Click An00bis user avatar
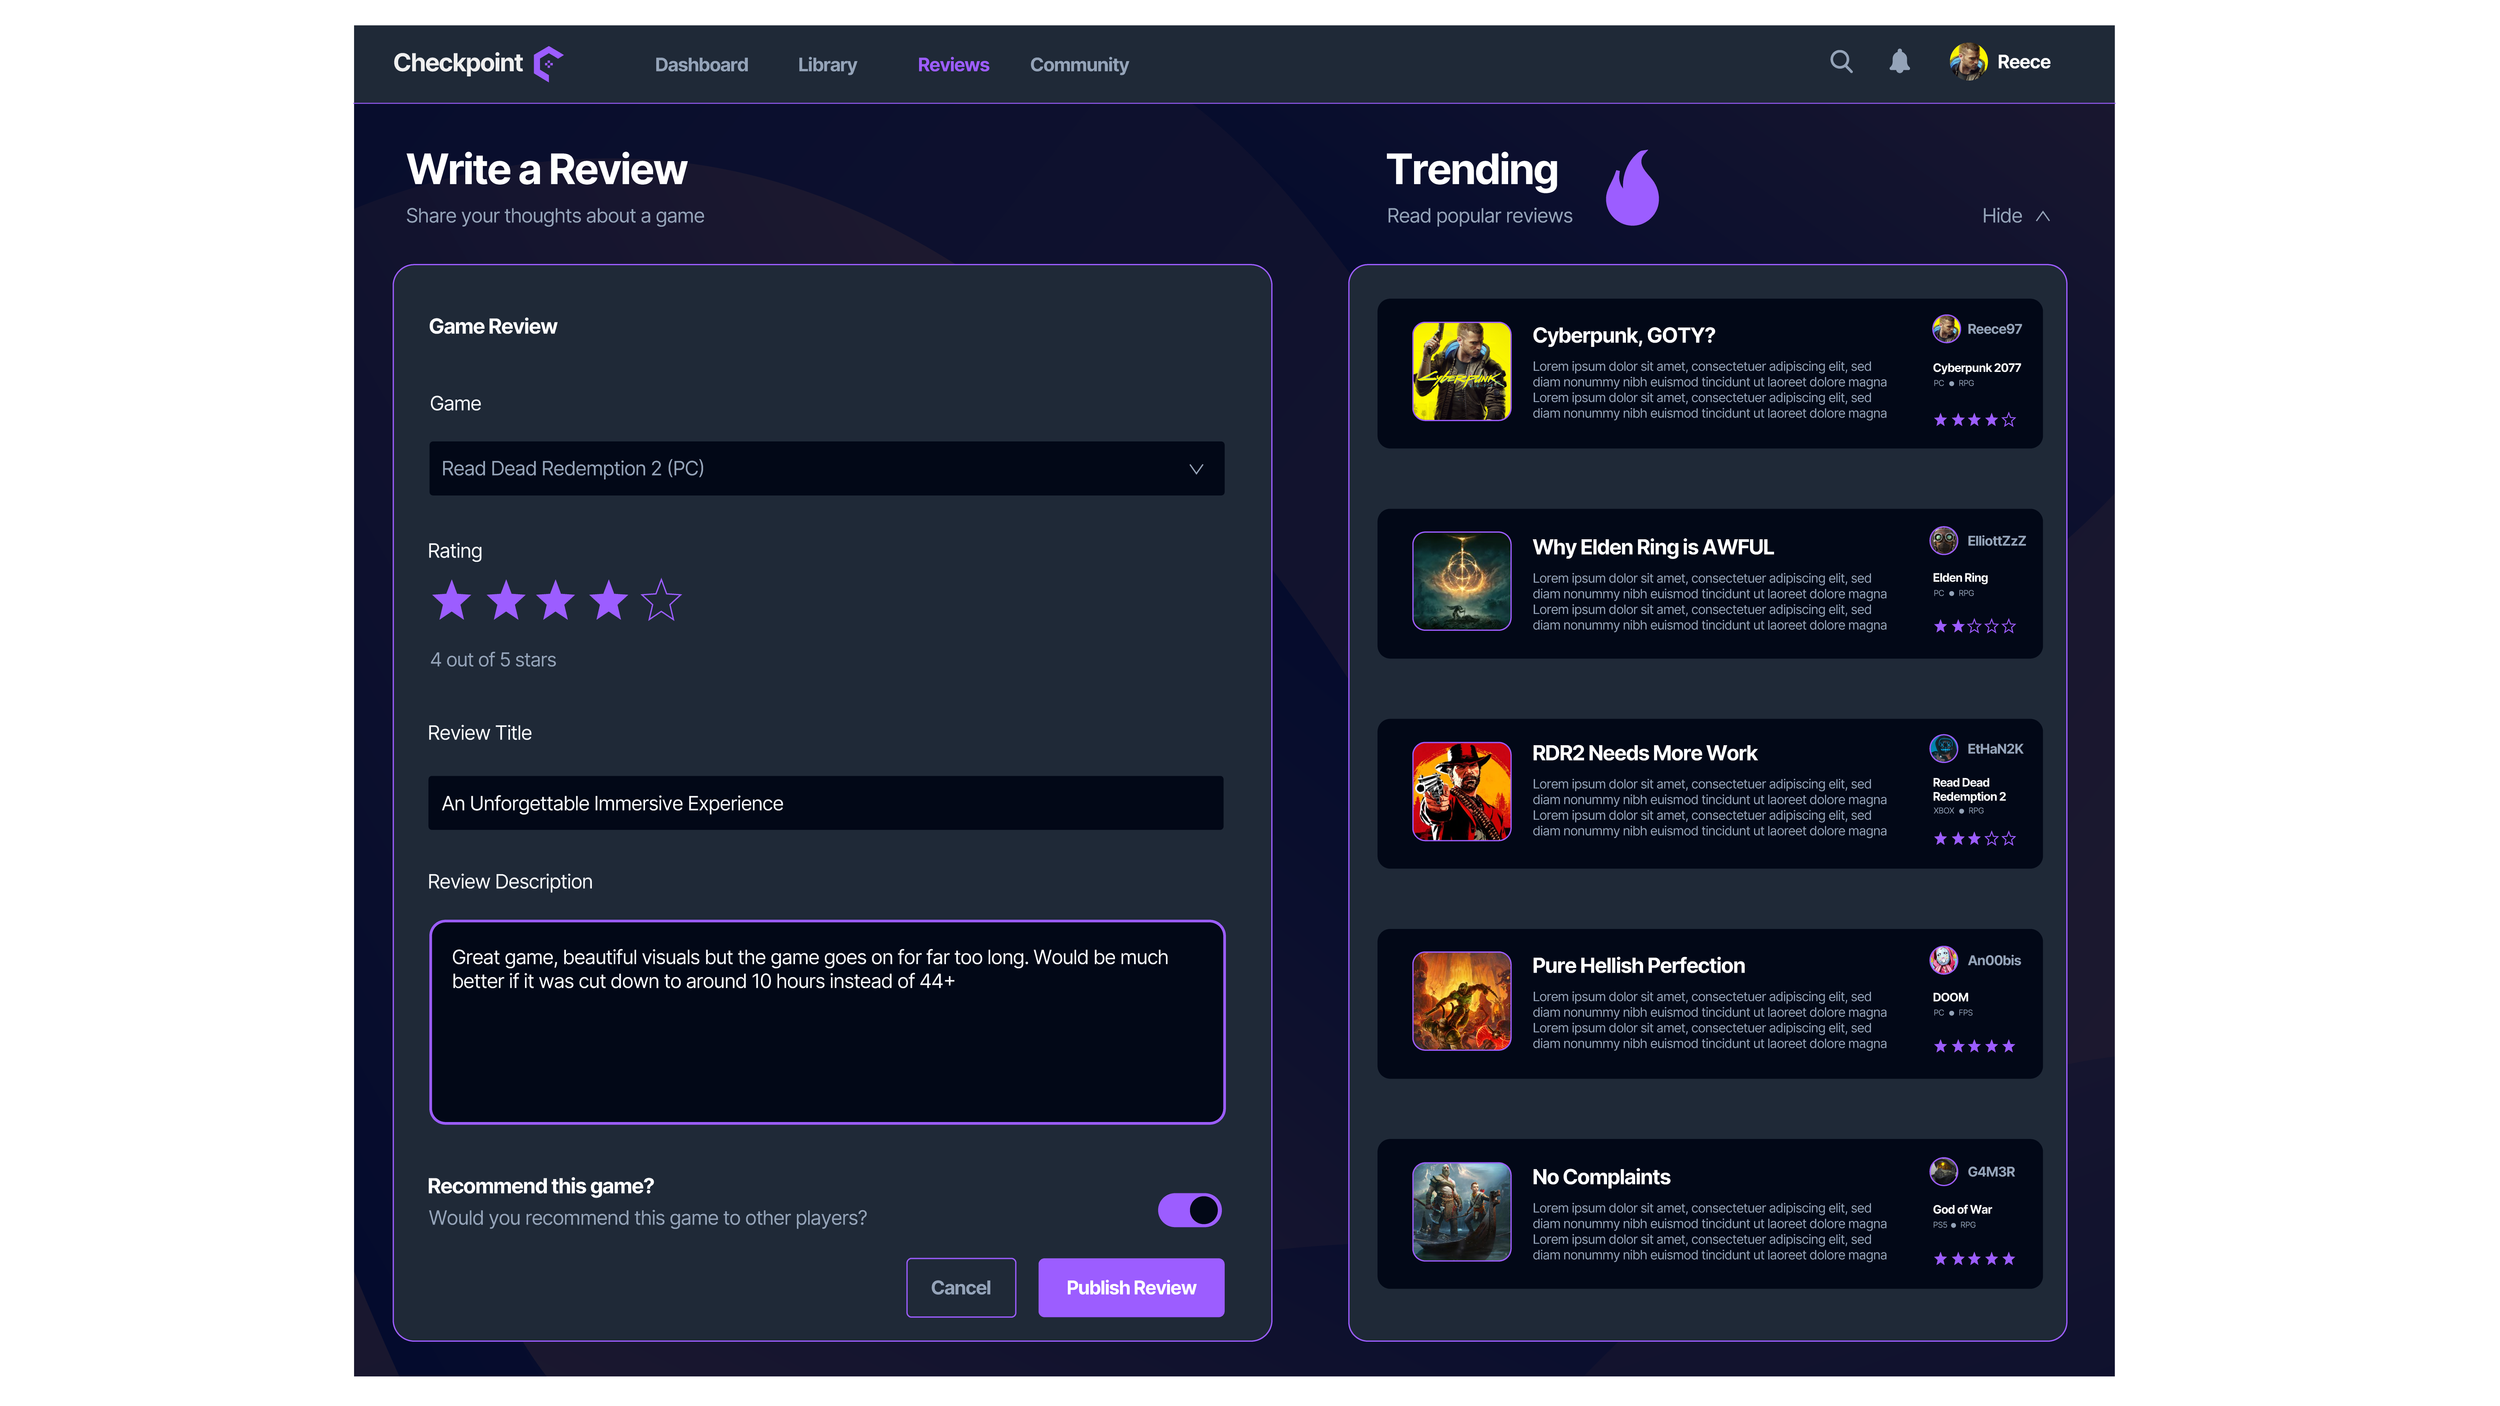 1943,960
